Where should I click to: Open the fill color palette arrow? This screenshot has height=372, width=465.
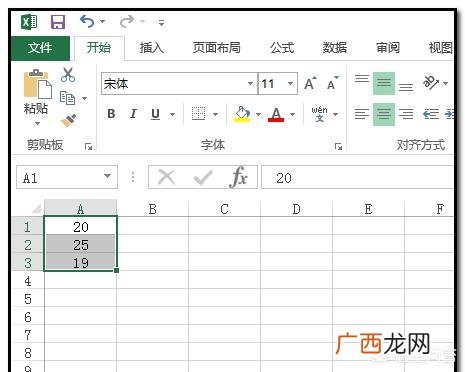click(258, 114)
